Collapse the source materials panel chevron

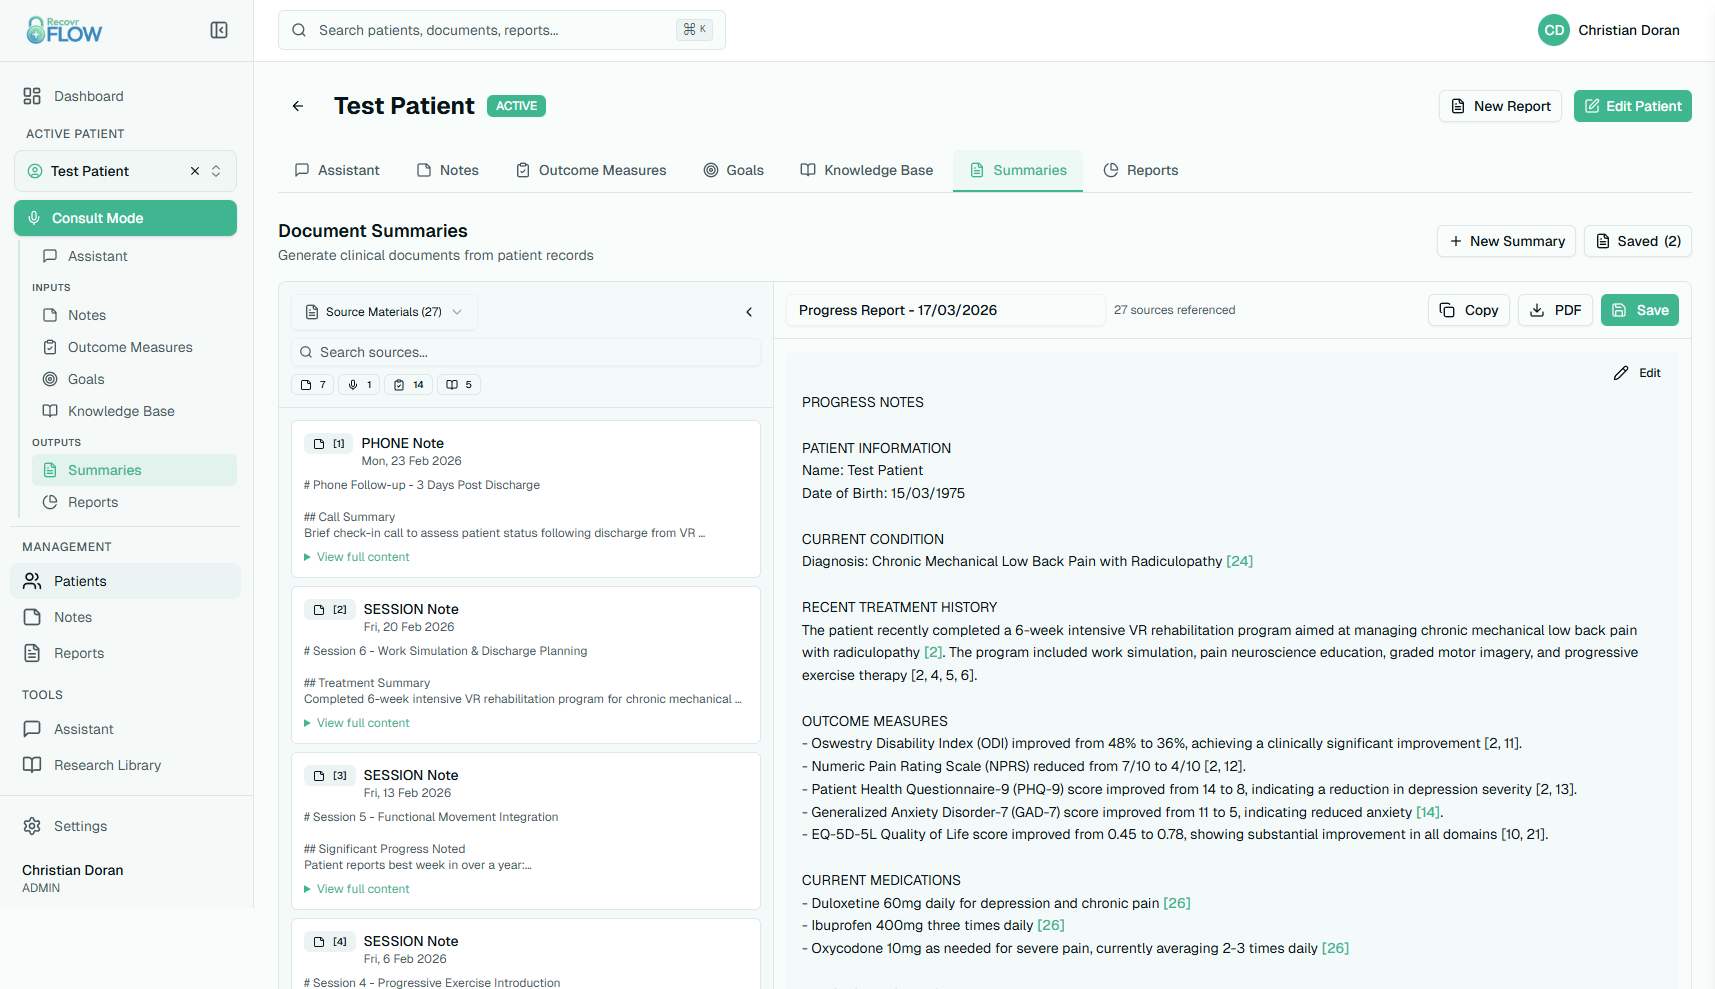tap(749, 312)
